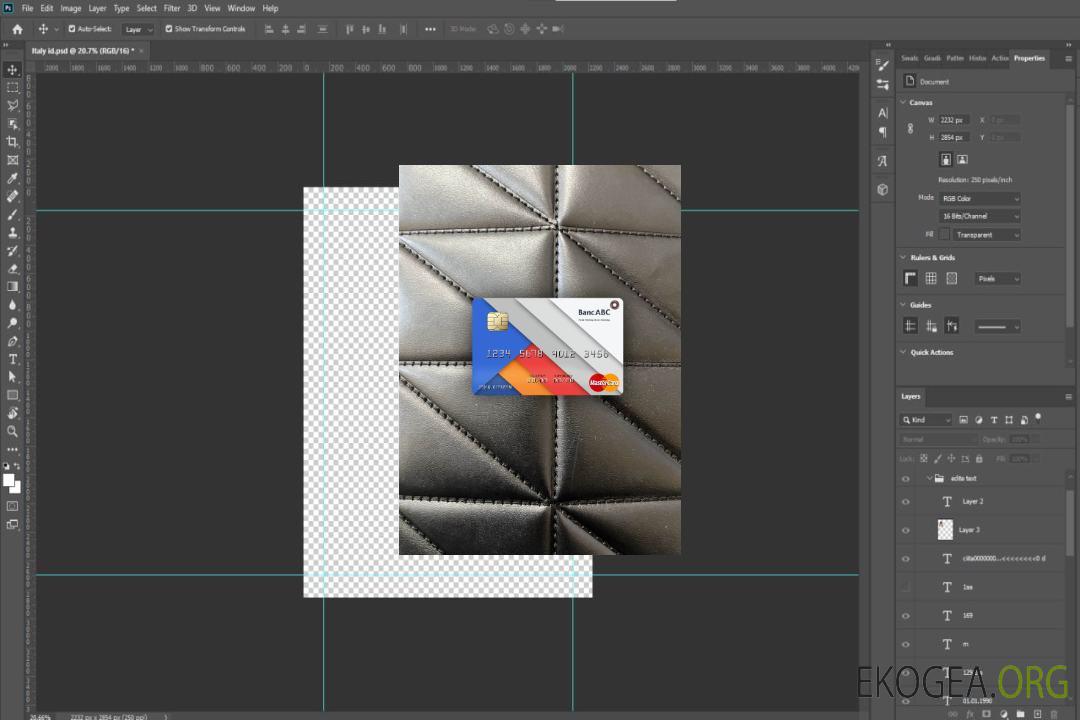Pick the Zoom tool in toolbar

13,431
